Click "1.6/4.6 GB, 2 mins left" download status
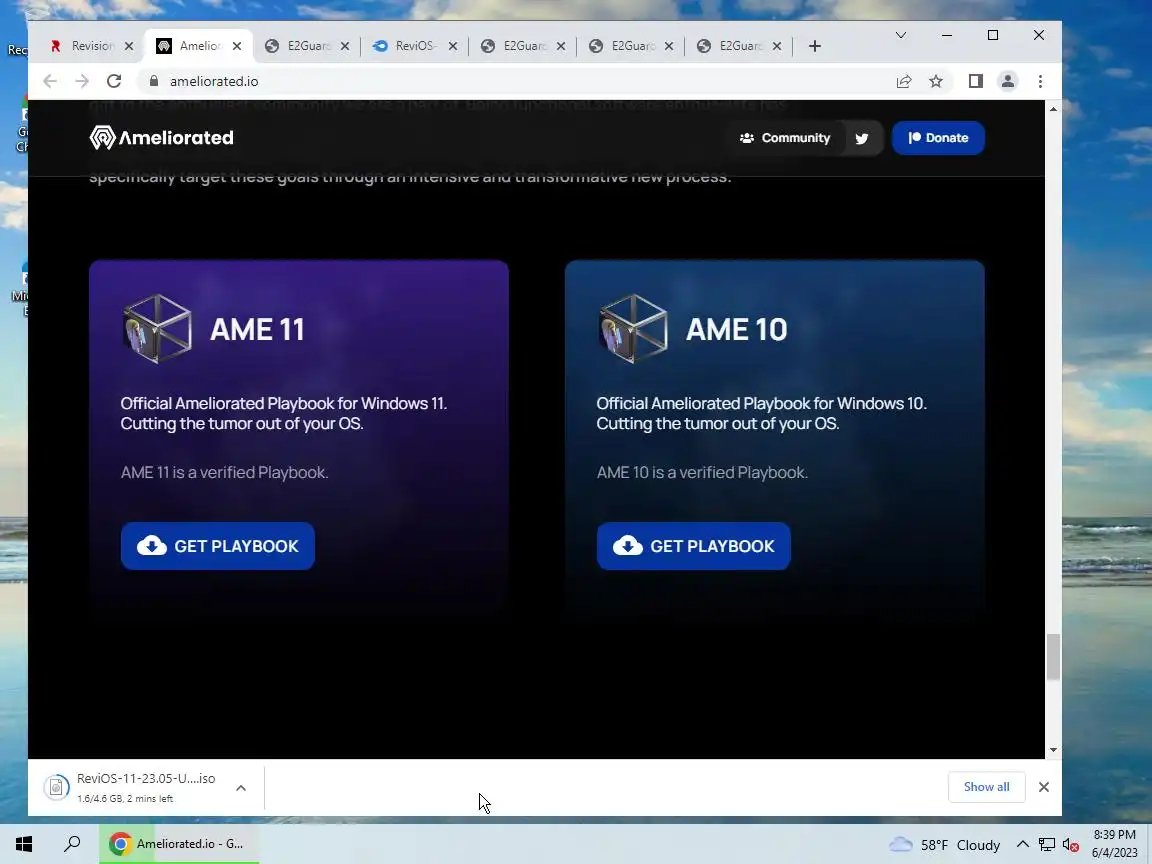The height and width of the screenshot is (864, 1152). click(x=125, y=799)
